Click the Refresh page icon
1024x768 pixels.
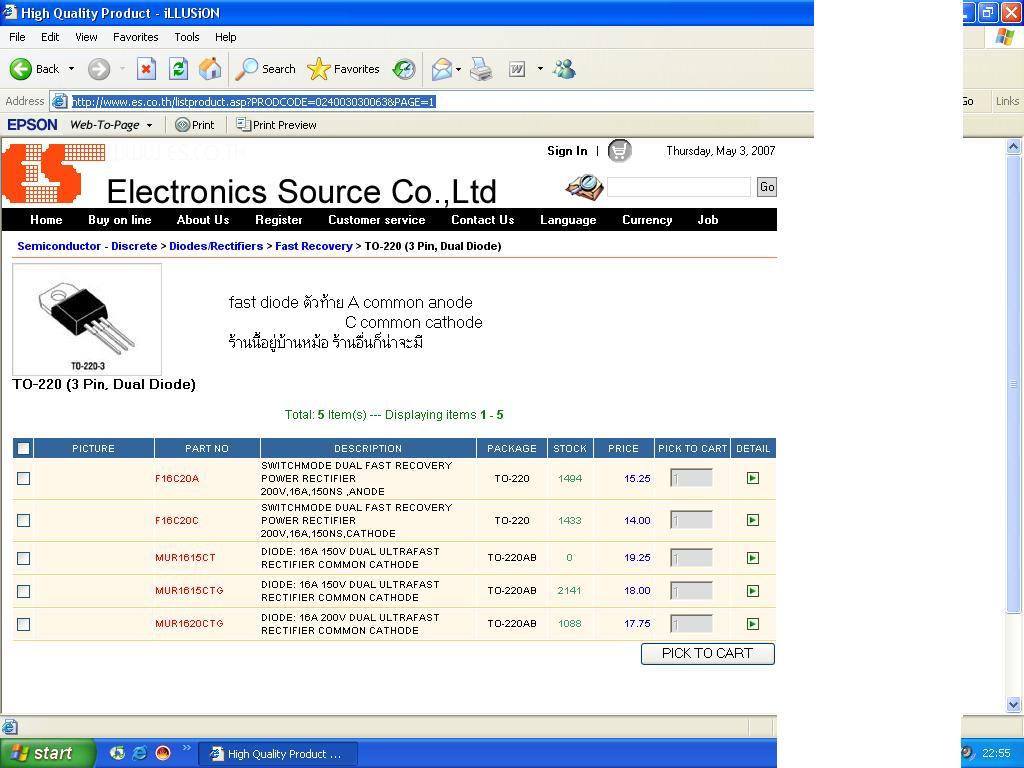178,69
